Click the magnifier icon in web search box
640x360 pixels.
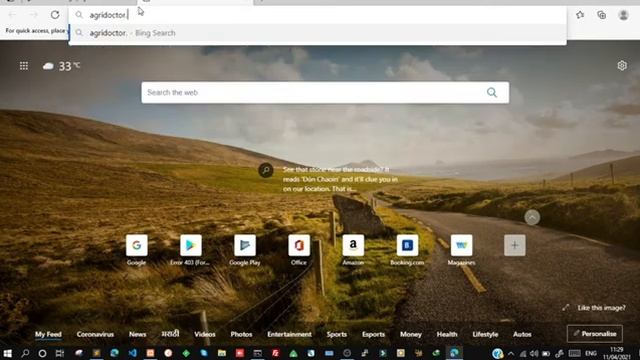pos(492,92)
